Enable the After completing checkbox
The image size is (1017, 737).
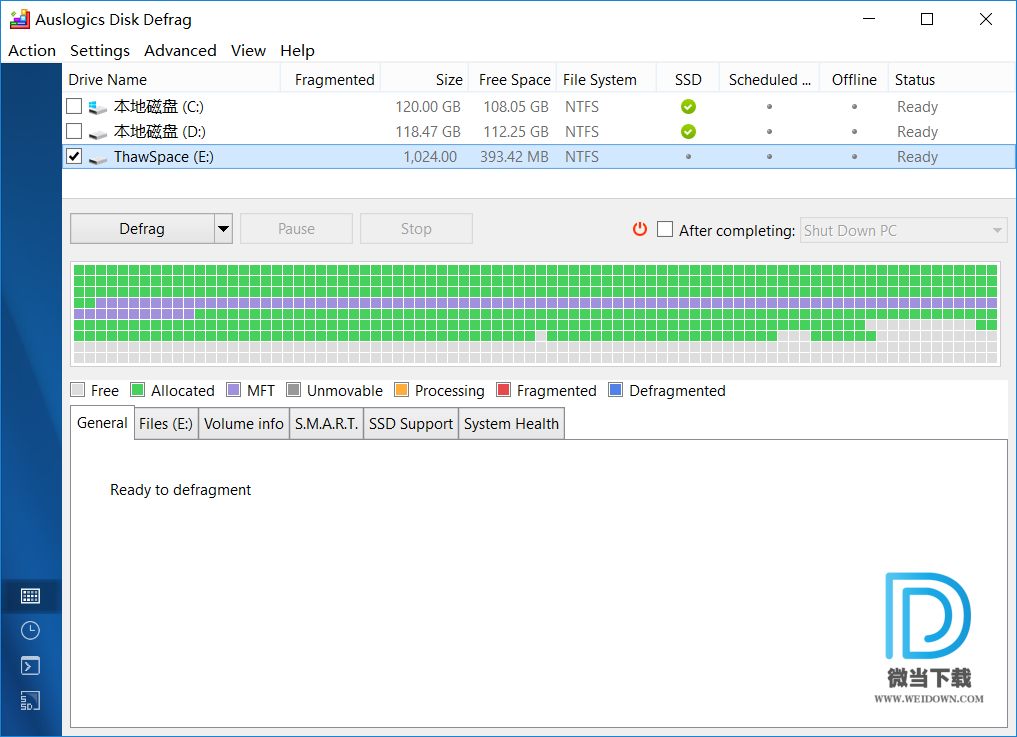(665, 229)
